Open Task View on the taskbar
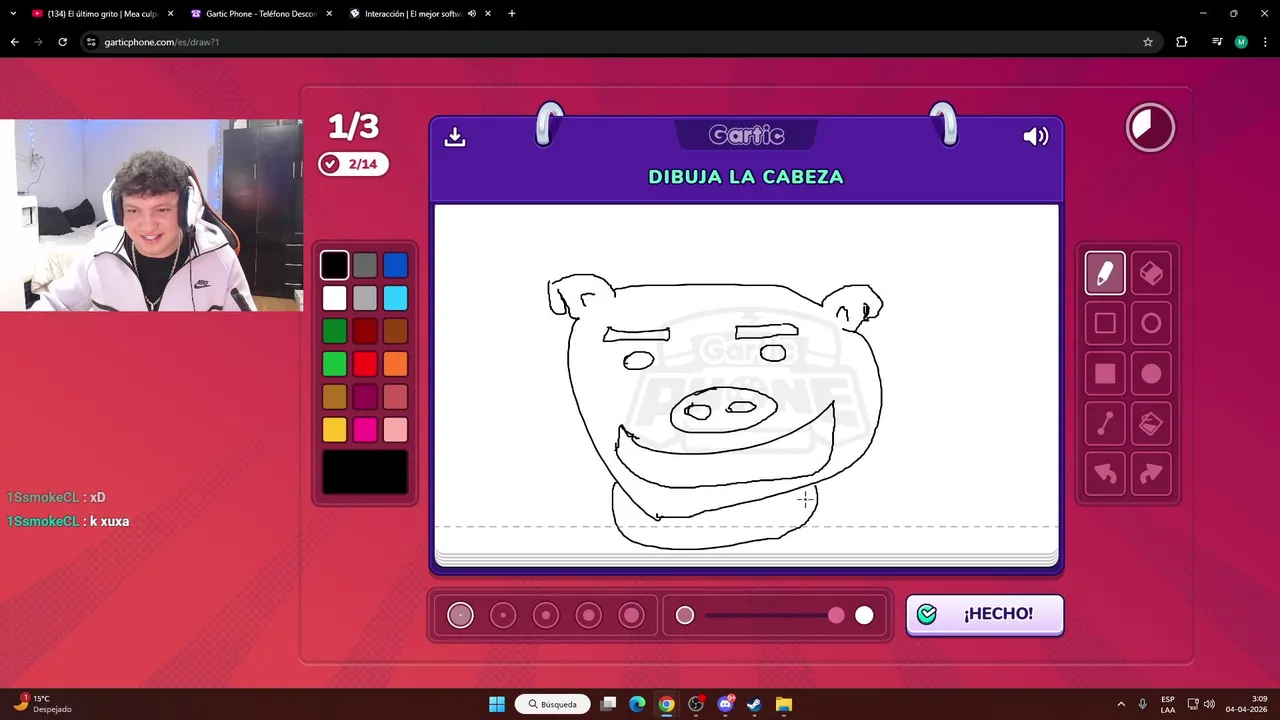Image resolution: width=1280 pixels, height=720 pixels. click(x=608, y=704)
